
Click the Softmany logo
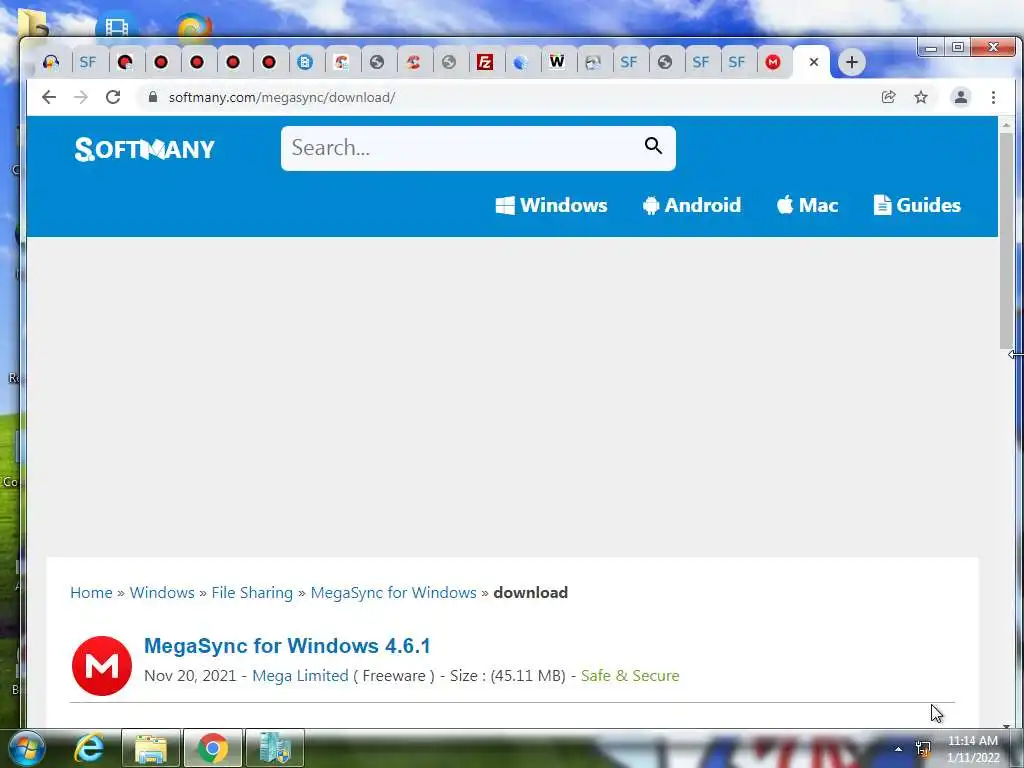point(144,149)
